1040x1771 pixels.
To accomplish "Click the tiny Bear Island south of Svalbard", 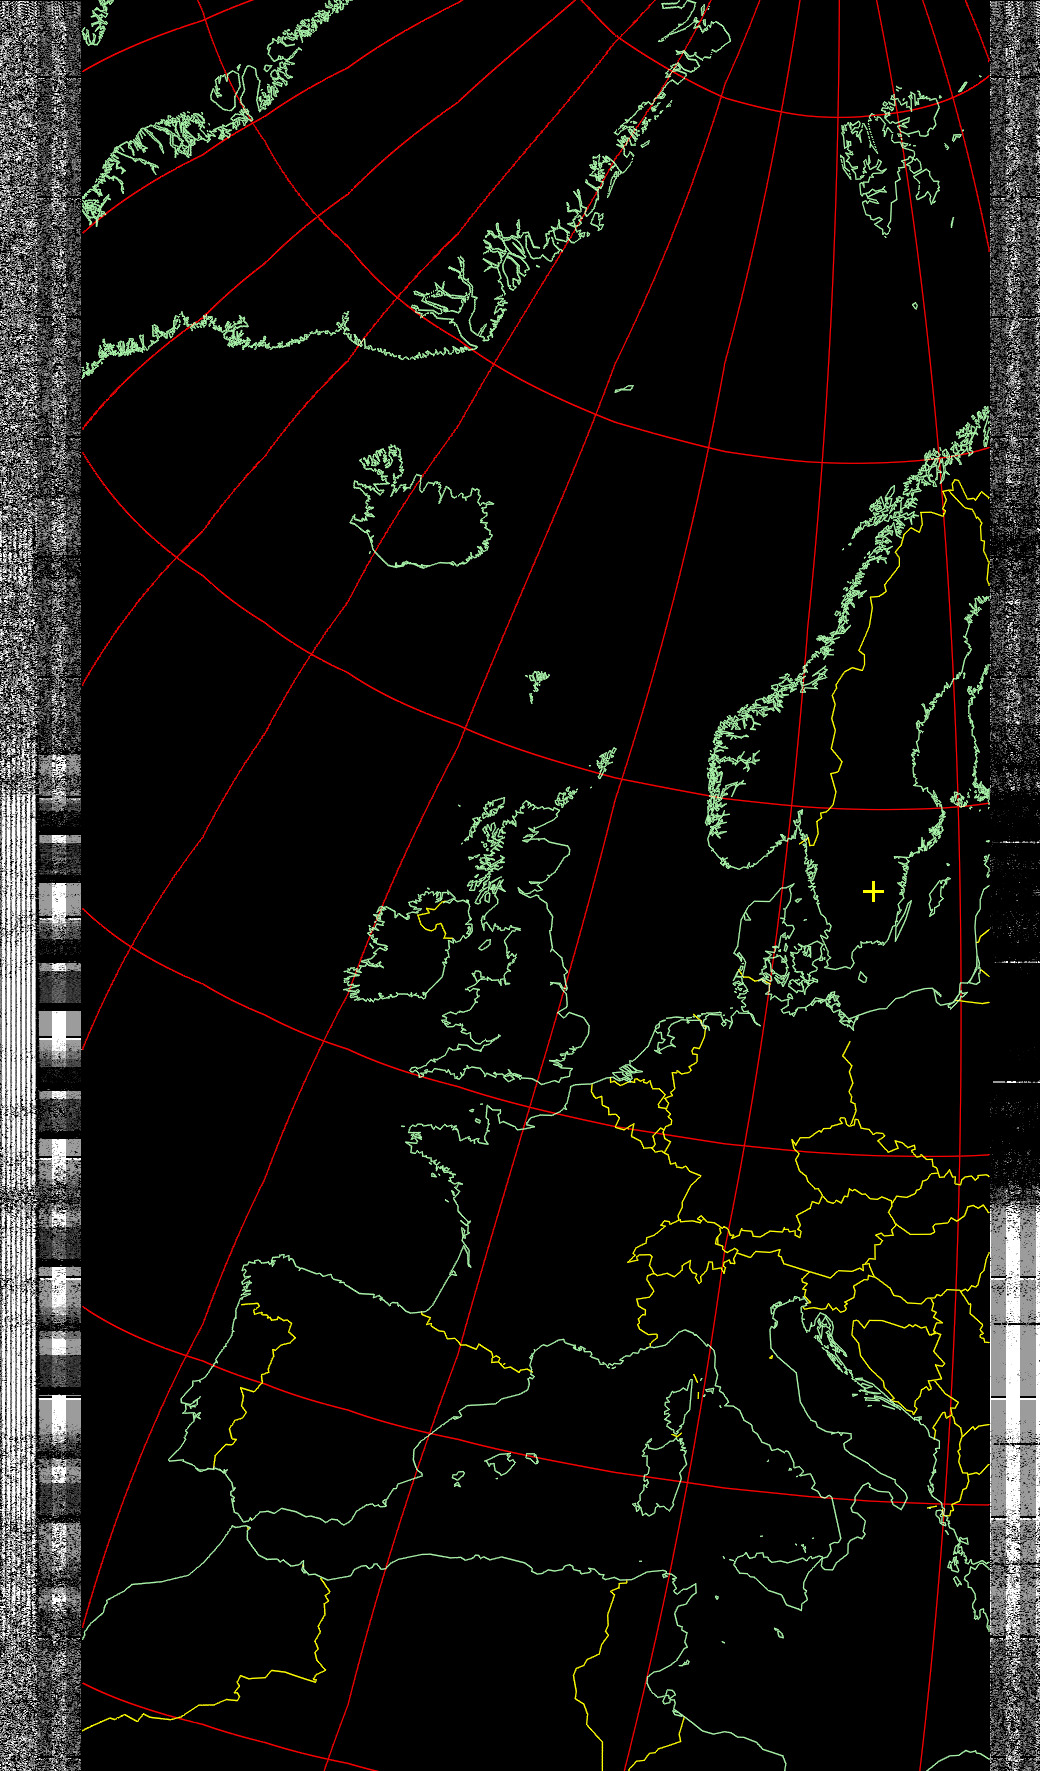I will tap(915, 305).
